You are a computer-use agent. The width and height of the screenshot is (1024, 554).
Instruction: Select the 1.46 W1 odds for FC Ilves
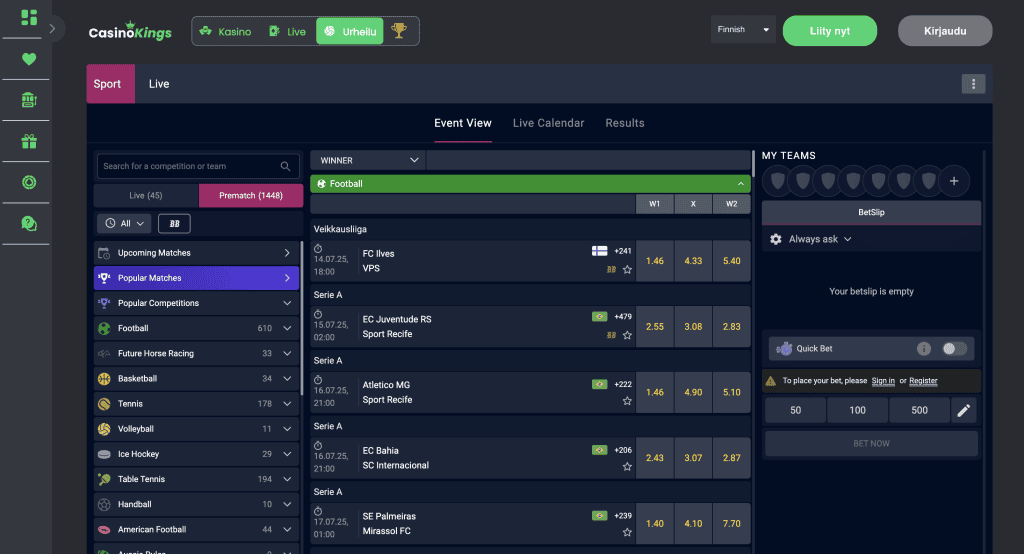(x=654, y=261)
